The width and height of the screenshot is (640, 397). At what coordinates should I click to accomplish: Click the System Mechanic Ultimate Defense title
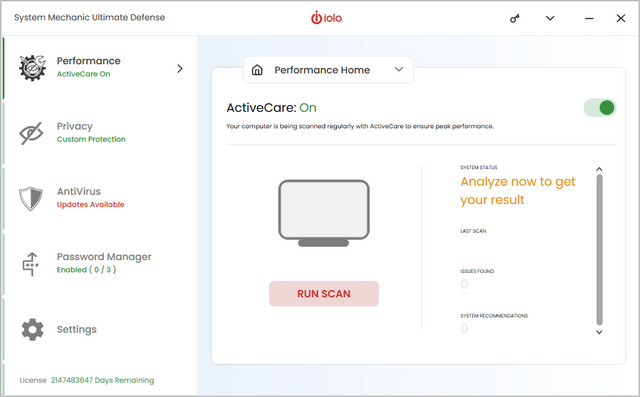pos(90,18)
